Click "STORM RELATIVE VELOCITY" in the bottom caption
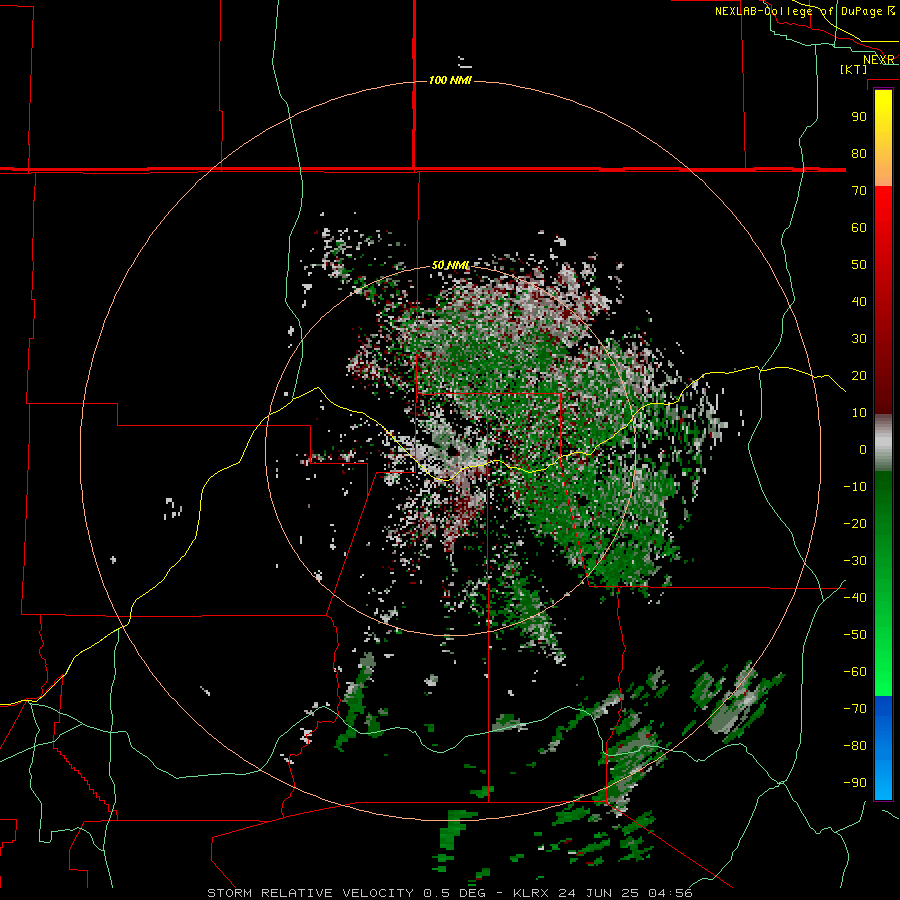Image resolution: width=900 pixels, height=900 pixels. (x=310, y=893)
